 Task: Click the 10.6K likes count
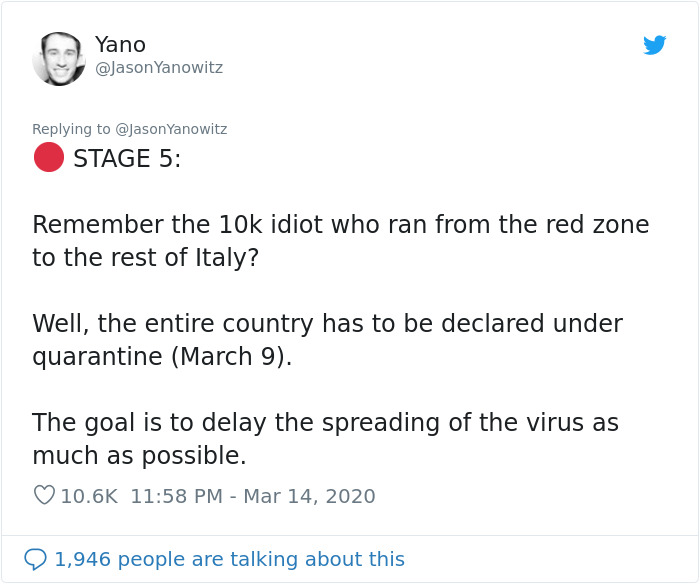(89, 496)
